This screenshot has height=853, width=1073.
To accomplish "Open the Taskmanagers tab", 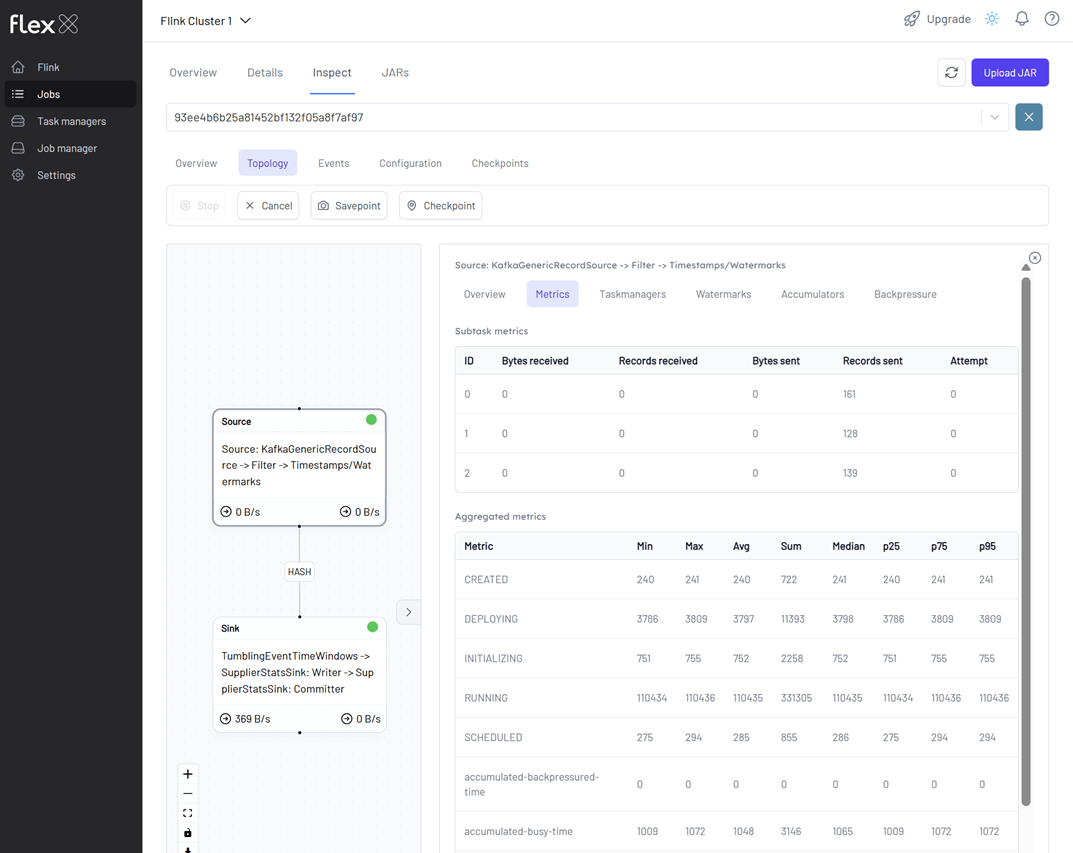I will point(632,294).
